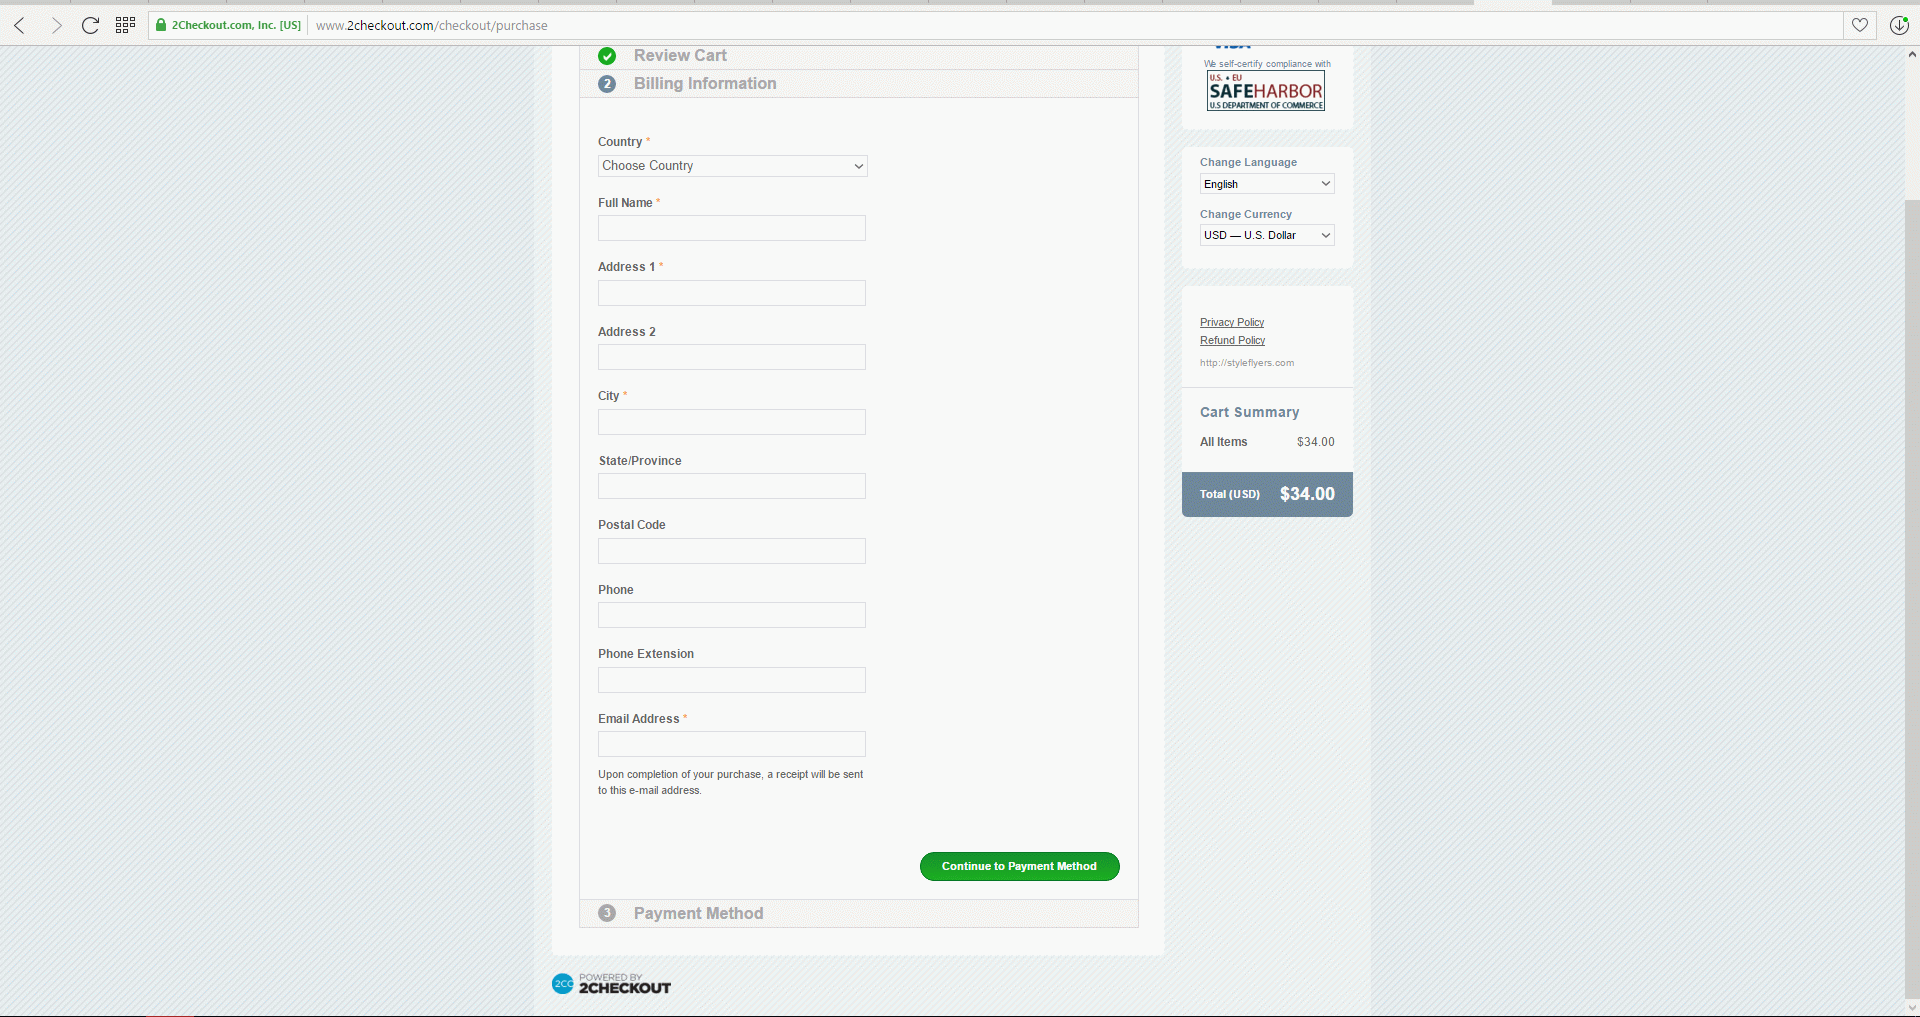The height and width of the screenshot is (1017, 1920).
Task: Open the Change Currency dropdown
Action: coord(1266,235)
